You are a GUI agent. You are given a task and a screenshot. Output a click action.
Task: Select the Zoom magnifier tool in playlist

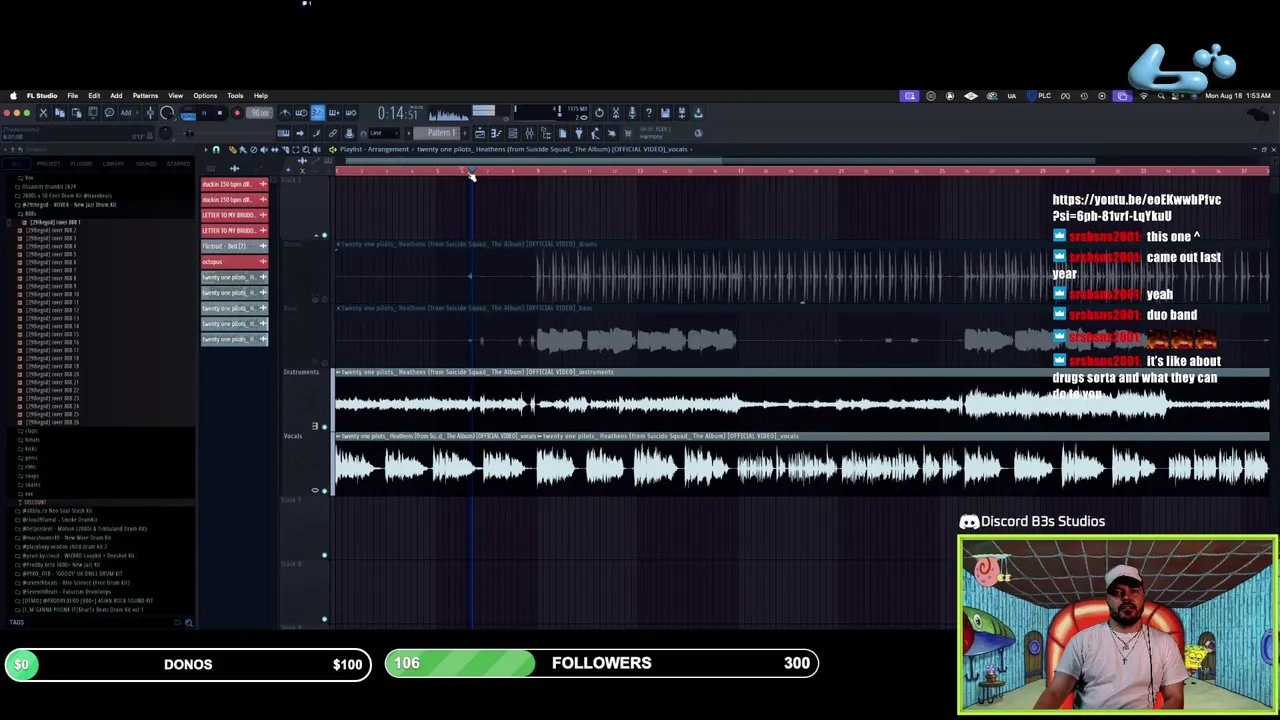pos(306,149)
